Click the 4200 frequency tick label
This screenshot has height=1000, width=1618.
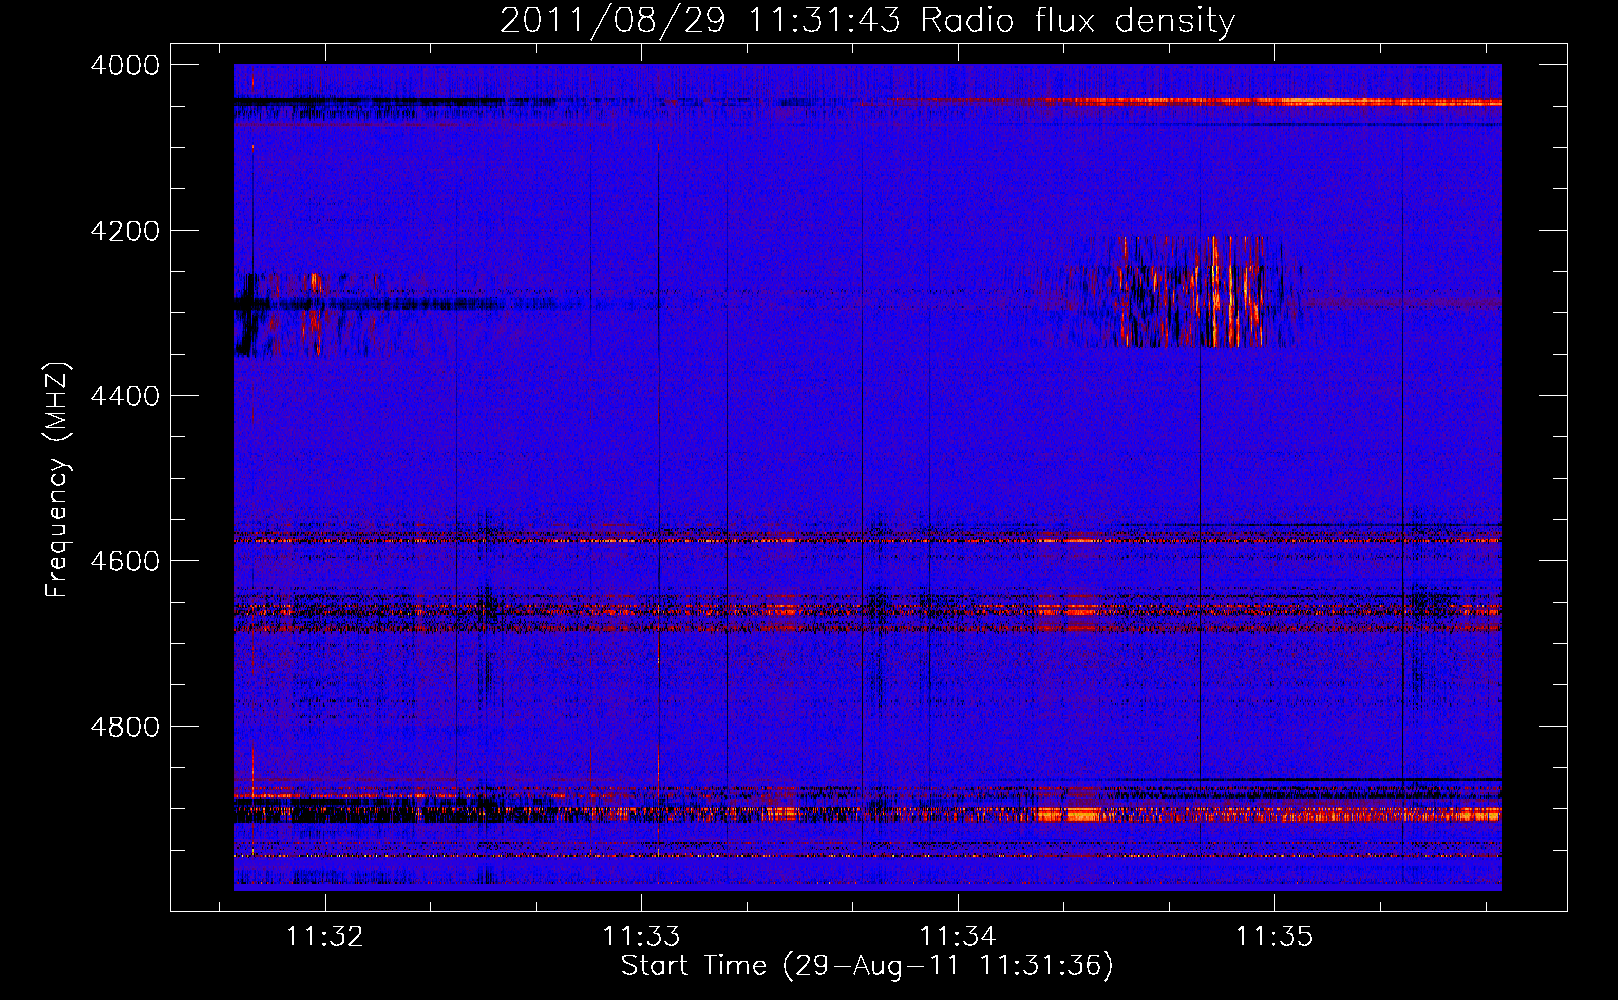coord(125,231)
